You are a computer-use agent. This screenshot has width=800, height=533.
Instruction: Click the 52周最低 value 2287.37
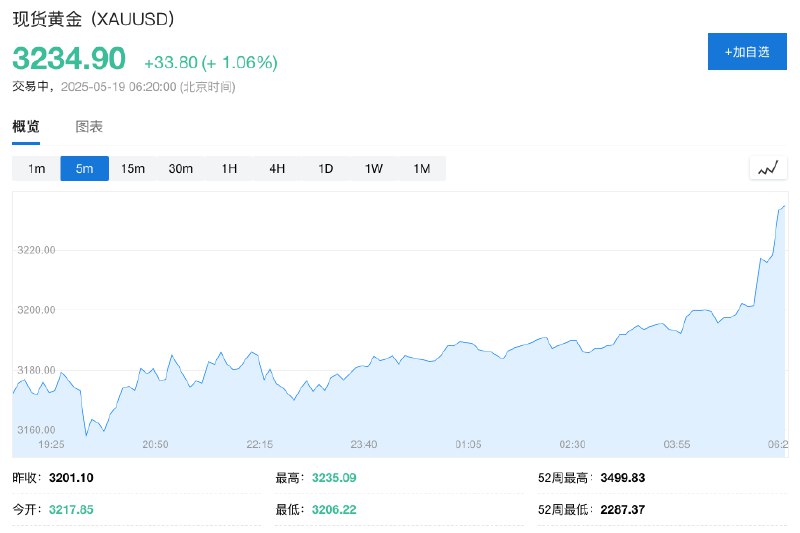coord(622,510)
